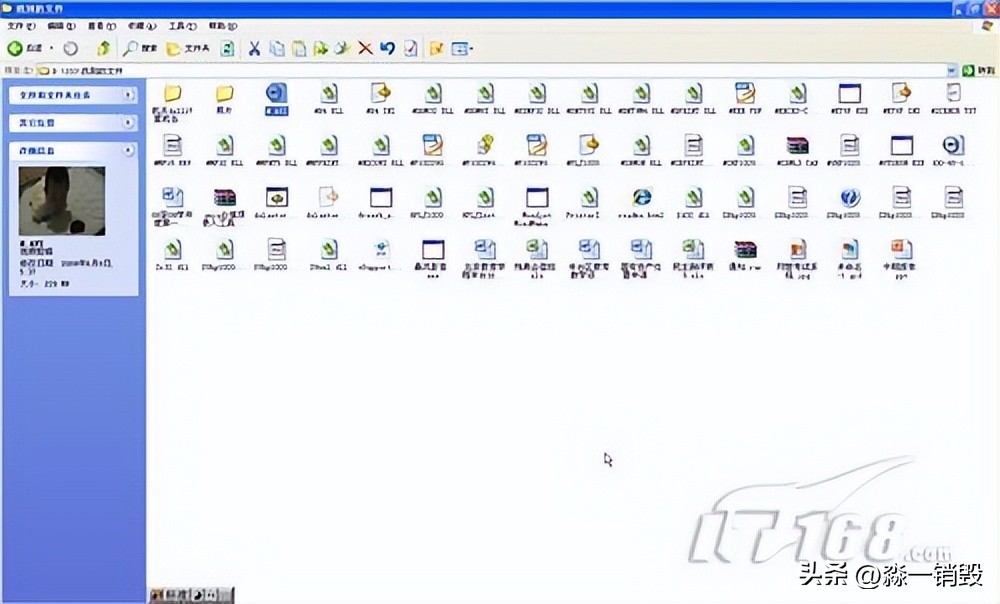Collapse the Other Places panel
The width and height of the screenshot is (1000, 604).
tap(129, 122)
